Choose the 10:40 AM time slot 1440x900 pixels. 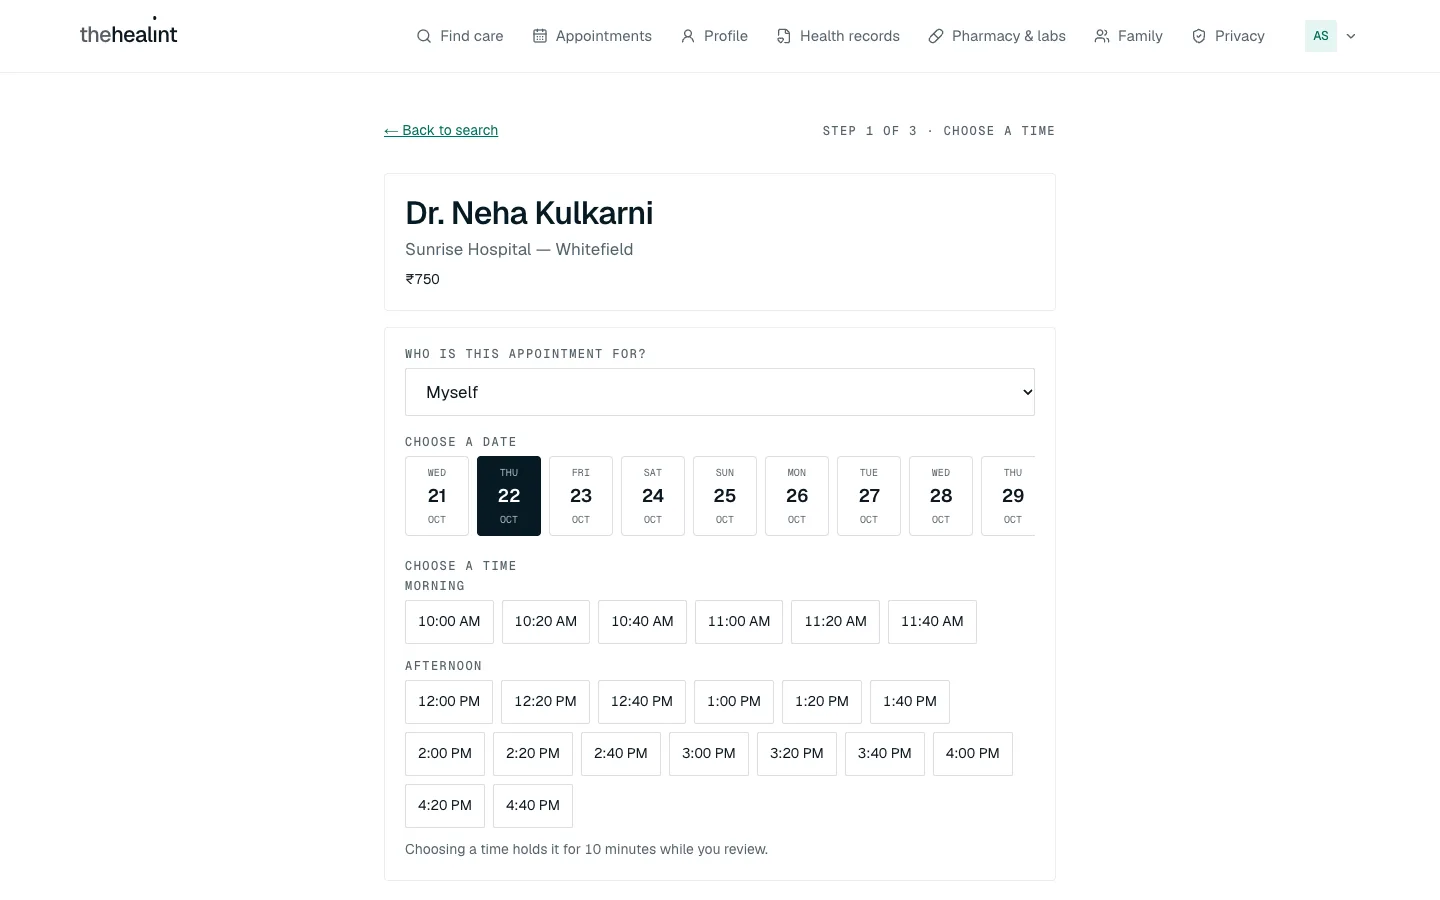coord(642,622)
